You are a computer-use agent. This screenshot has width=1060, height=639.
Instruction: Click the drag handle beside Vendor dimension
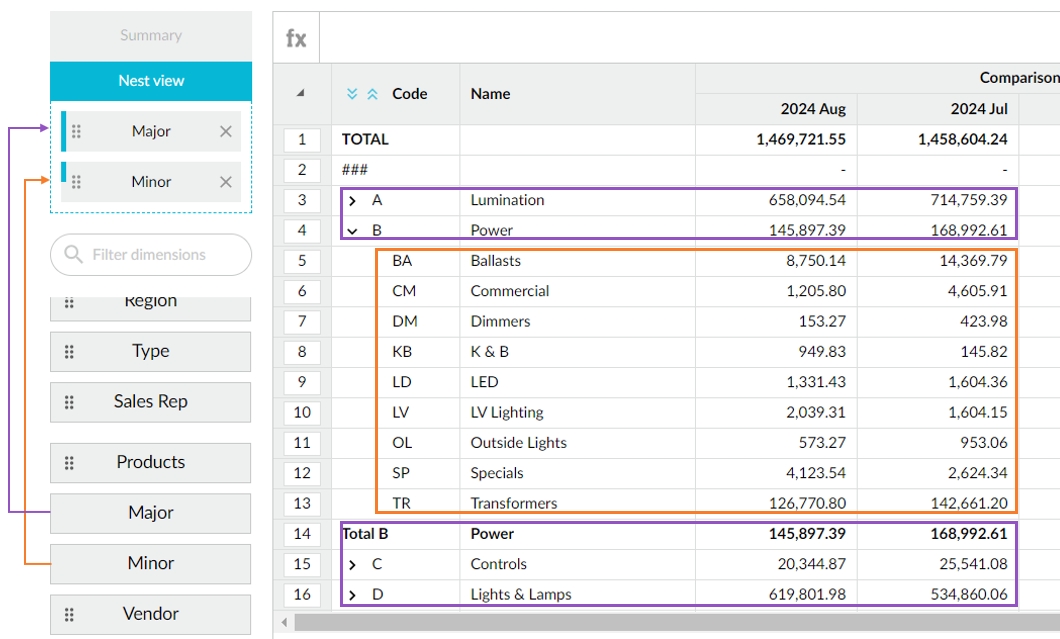[69, 614]
